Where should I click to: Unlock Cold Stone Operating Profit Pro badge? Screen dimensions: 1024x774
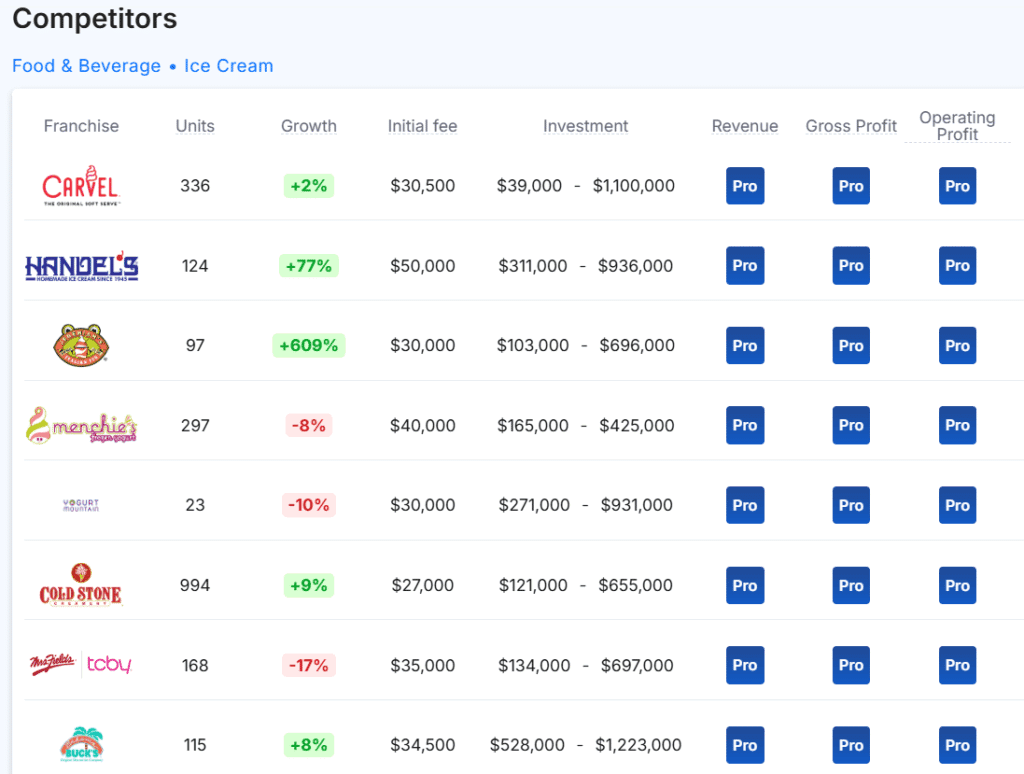(957, 585)
